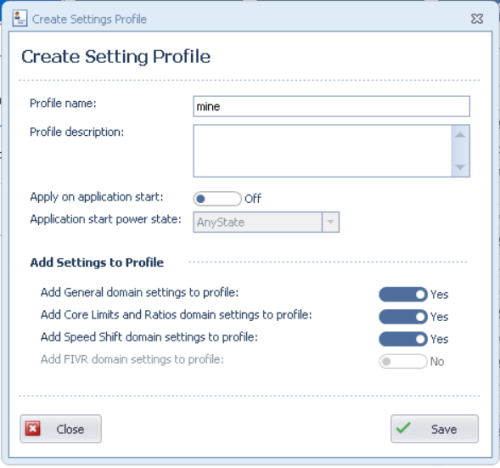Click inside the Profile description text area
500x468 pixels.
click(x=322, y=151)
